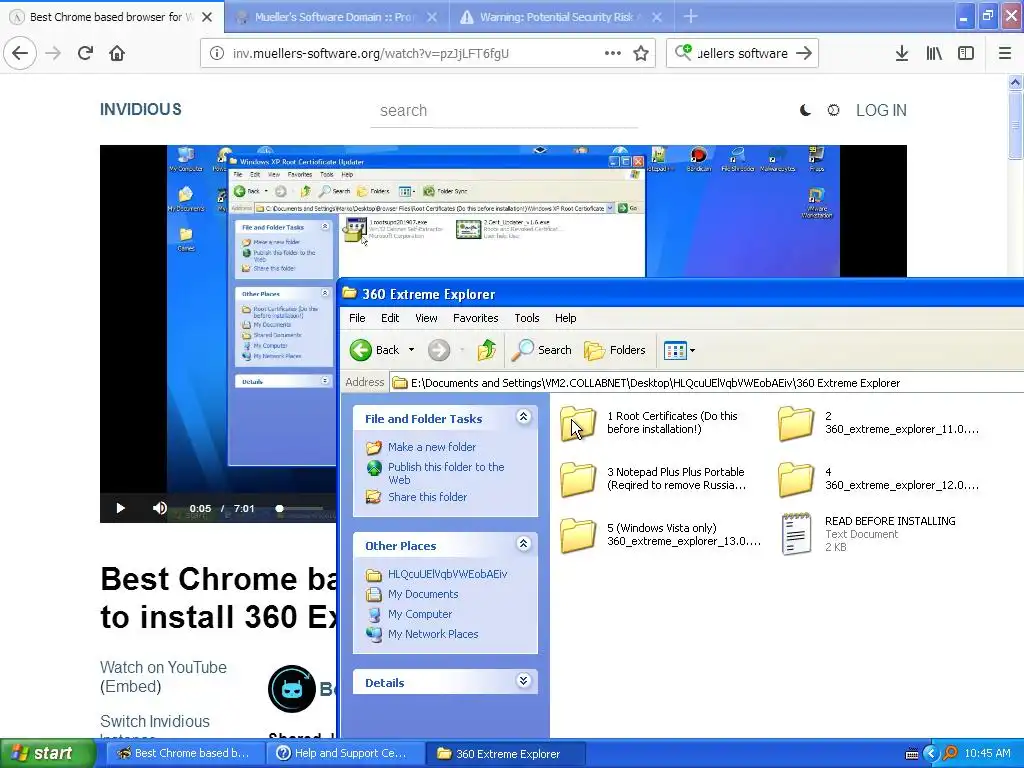Open the Views dropdown button
Viewport: 1024px width, 768px height.
click(679, 350)
